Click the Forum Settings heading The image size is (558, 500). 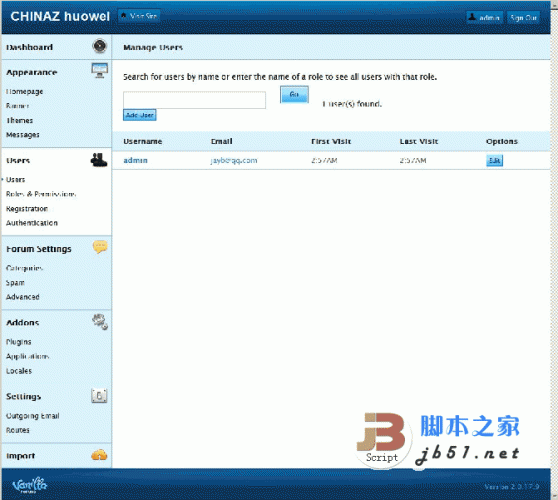39,249
